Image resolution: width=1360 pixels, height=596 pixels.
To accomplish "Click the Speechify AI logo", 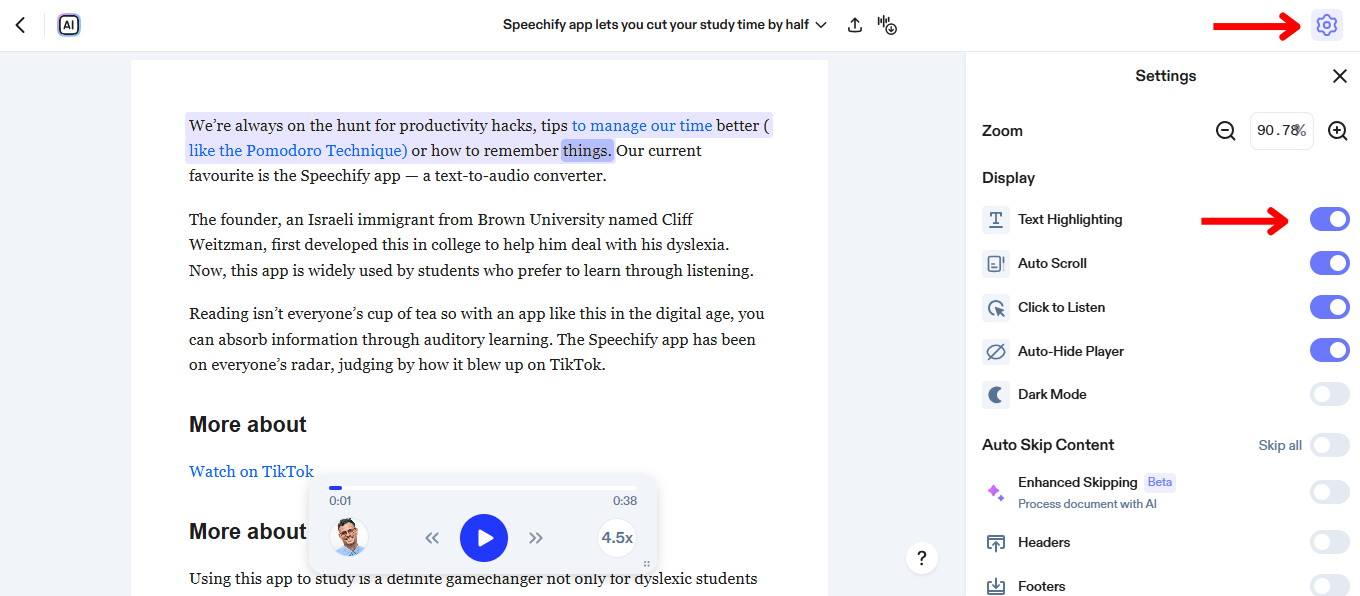I will (x=68, y=25).
